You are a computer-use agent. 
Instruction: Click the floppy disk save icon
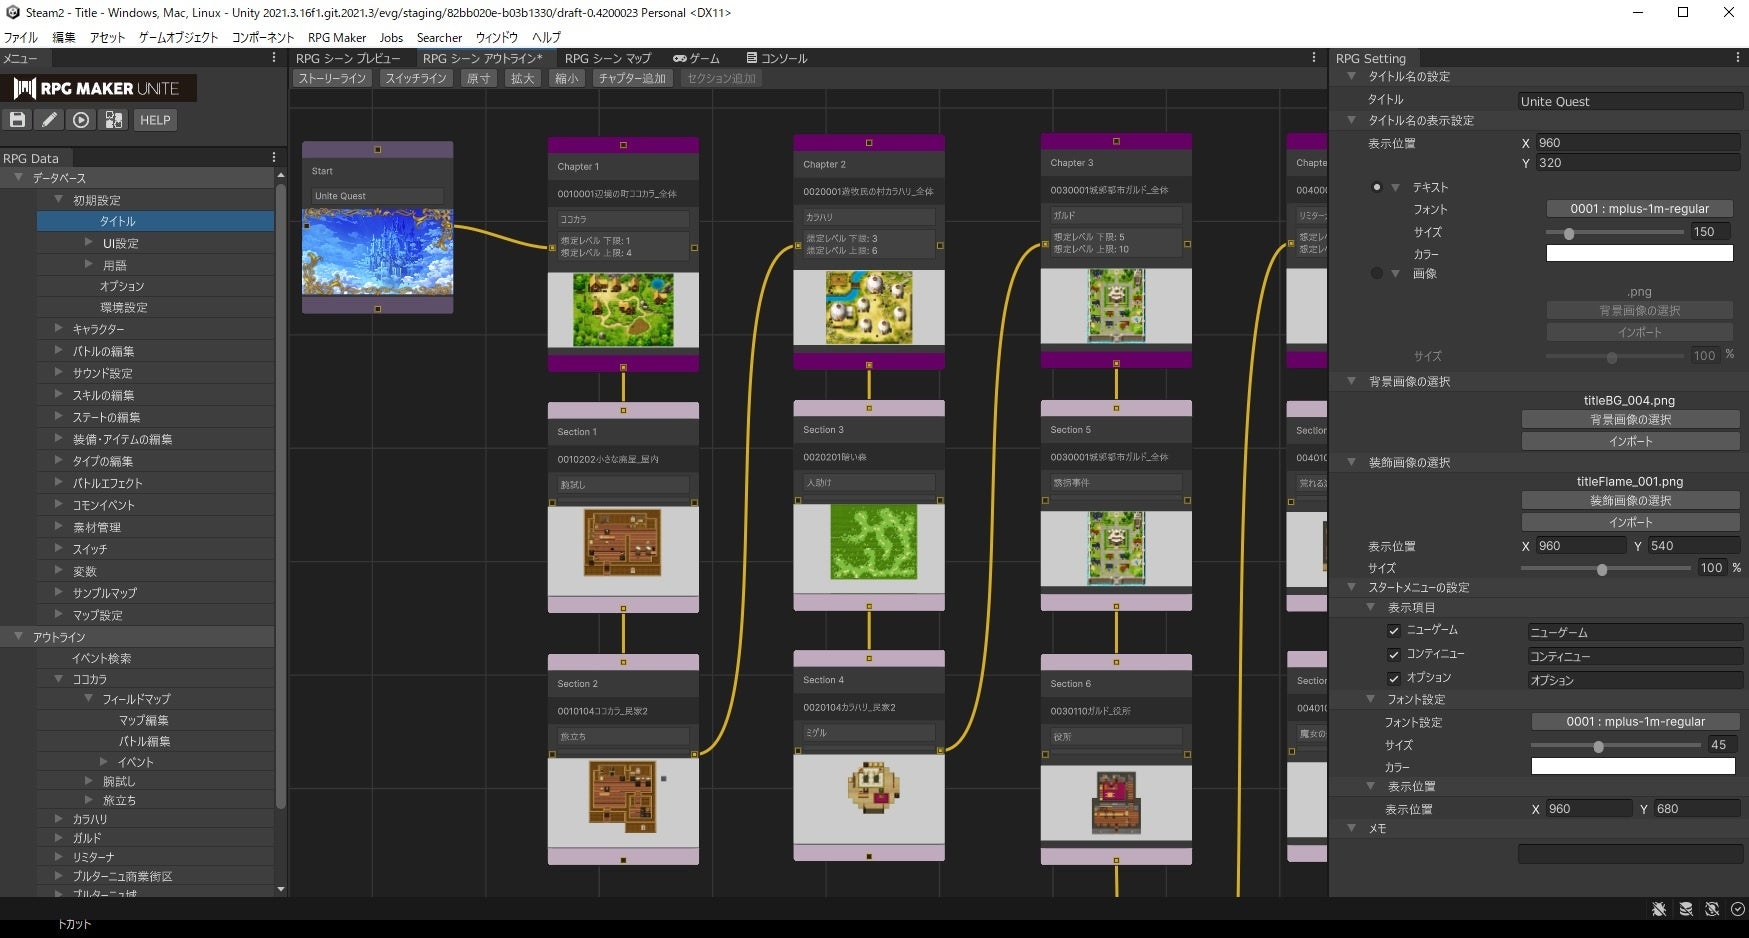(18, 120)
